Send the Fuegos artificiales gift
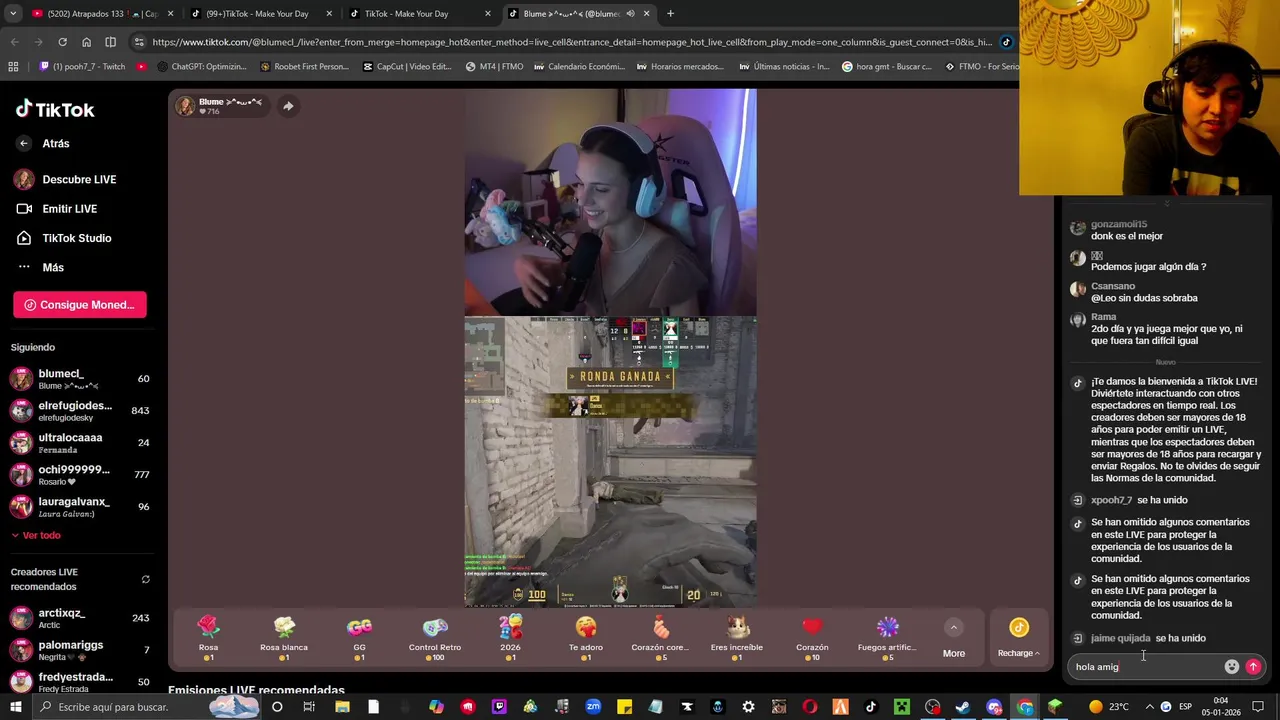The width and height of the screenshot is (1280, 720). click(x=887, y=638)
